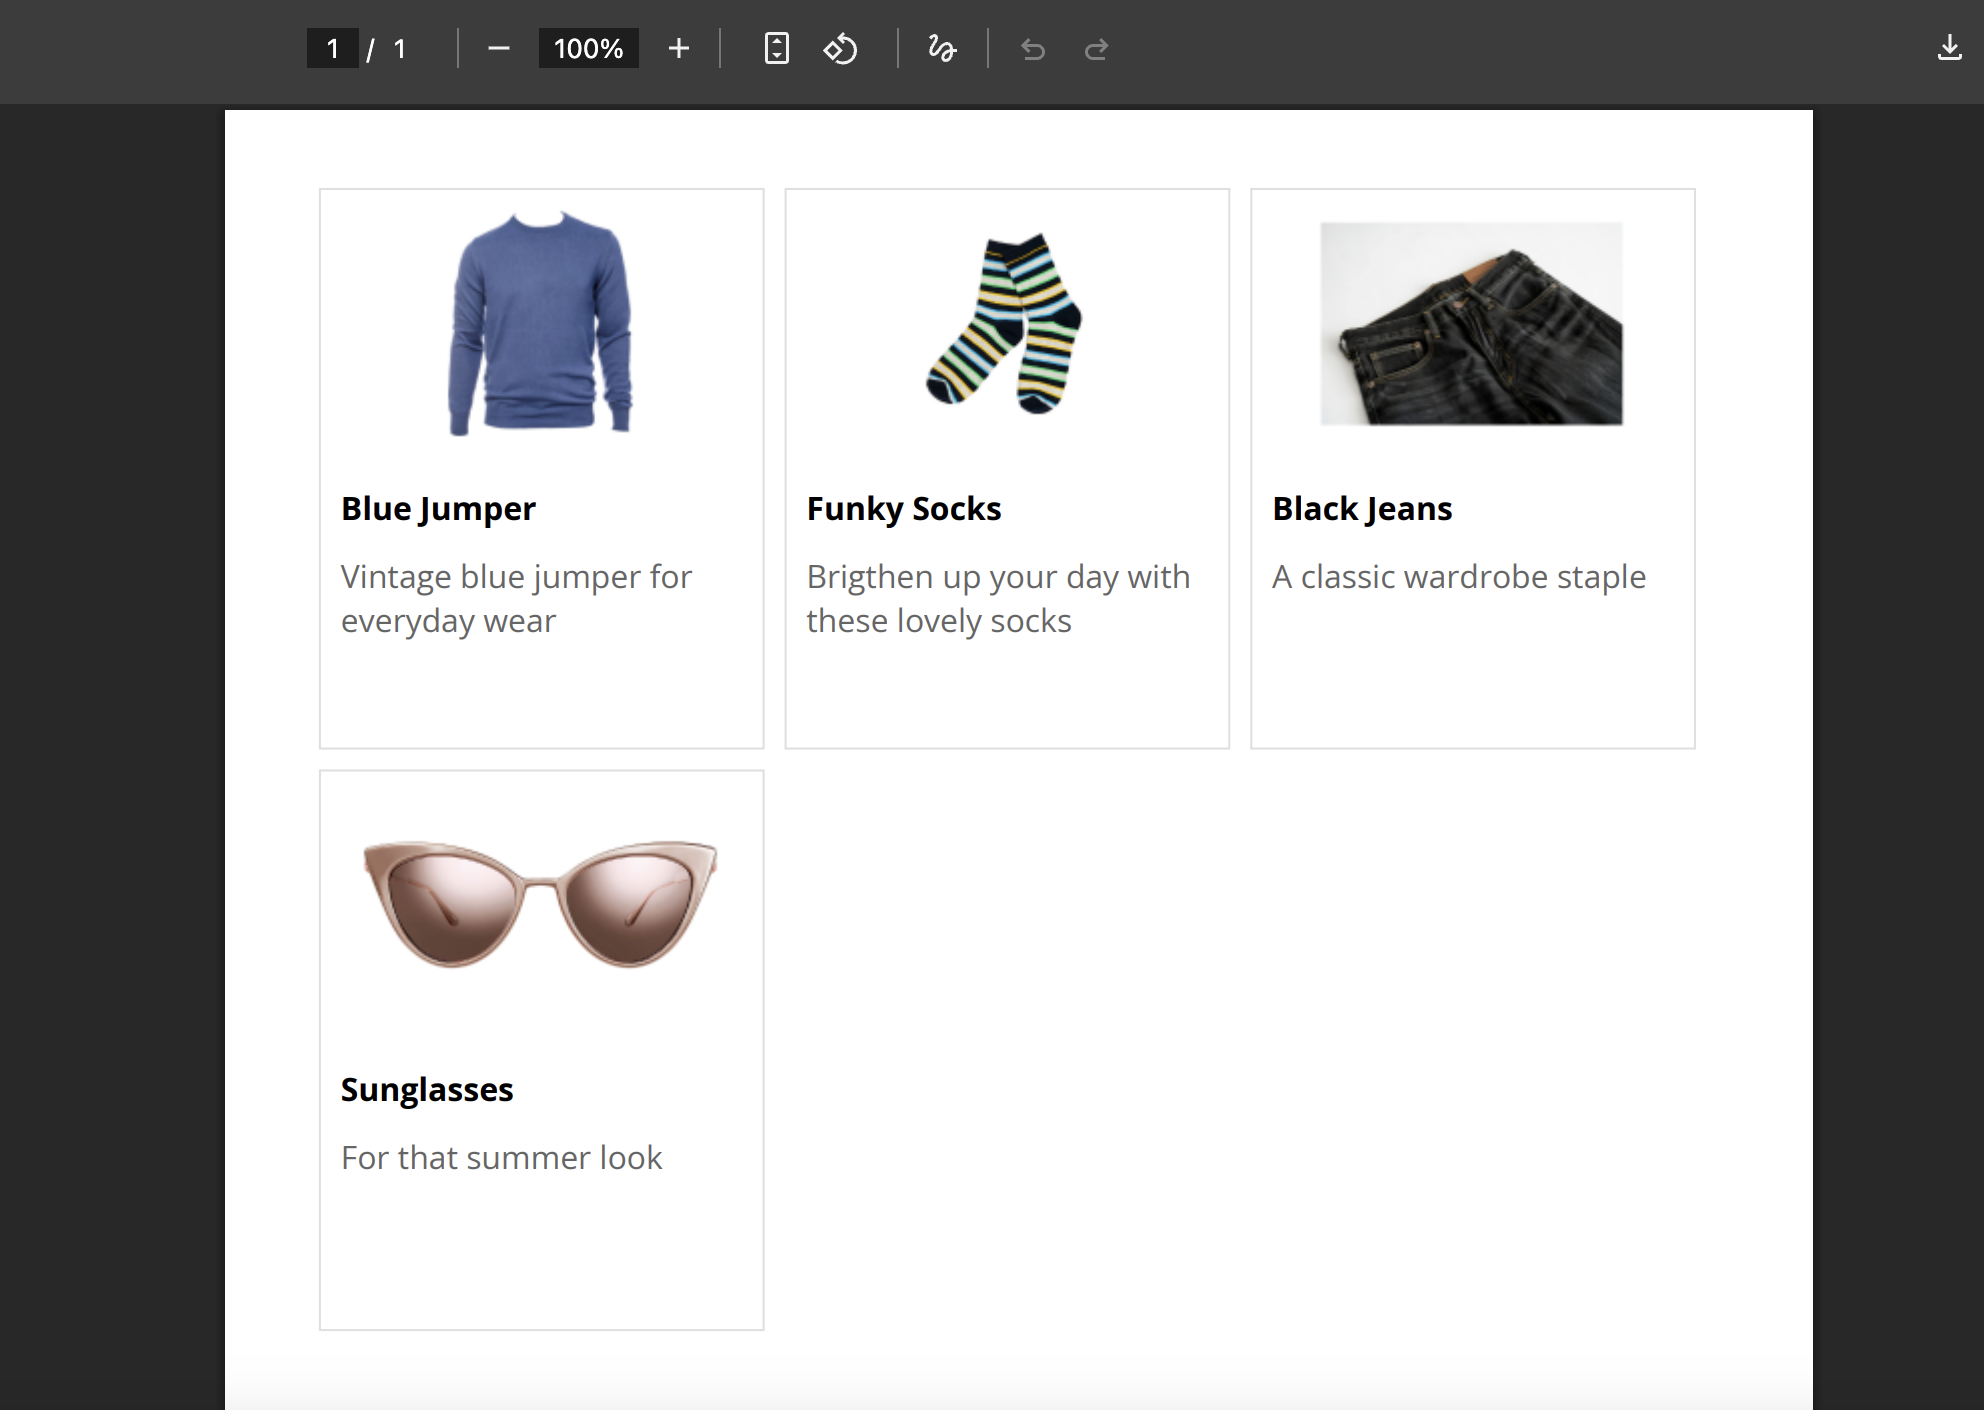The image size is (1984, 1410).
Task: Rotate the document counterclockwise
Action: pyautogui.click(x=840, y=49)
